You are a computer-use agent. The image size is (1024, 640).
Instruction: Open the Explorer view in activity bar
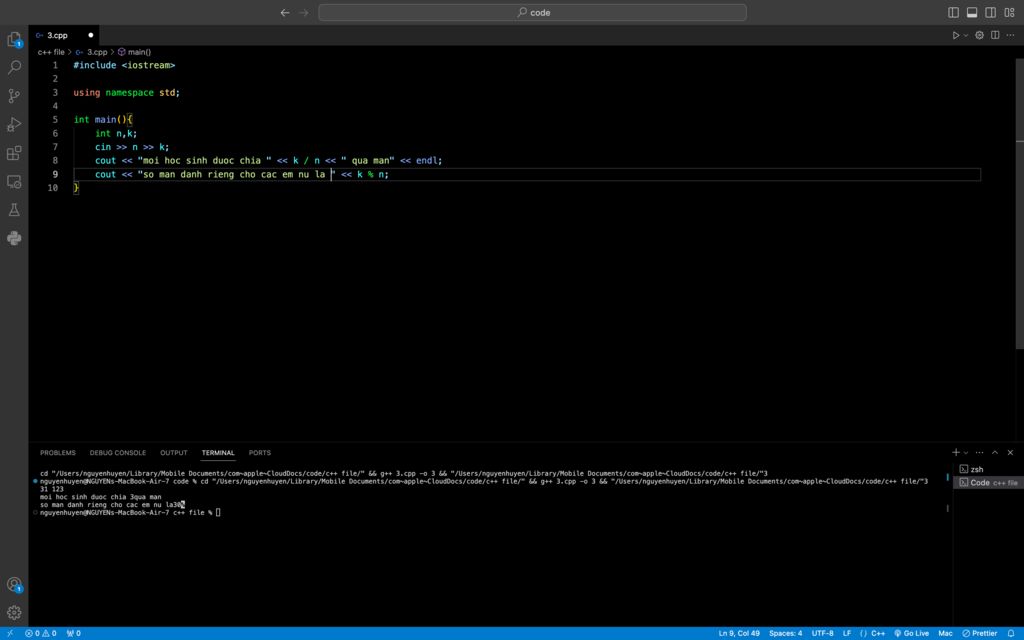coord(14,39)
